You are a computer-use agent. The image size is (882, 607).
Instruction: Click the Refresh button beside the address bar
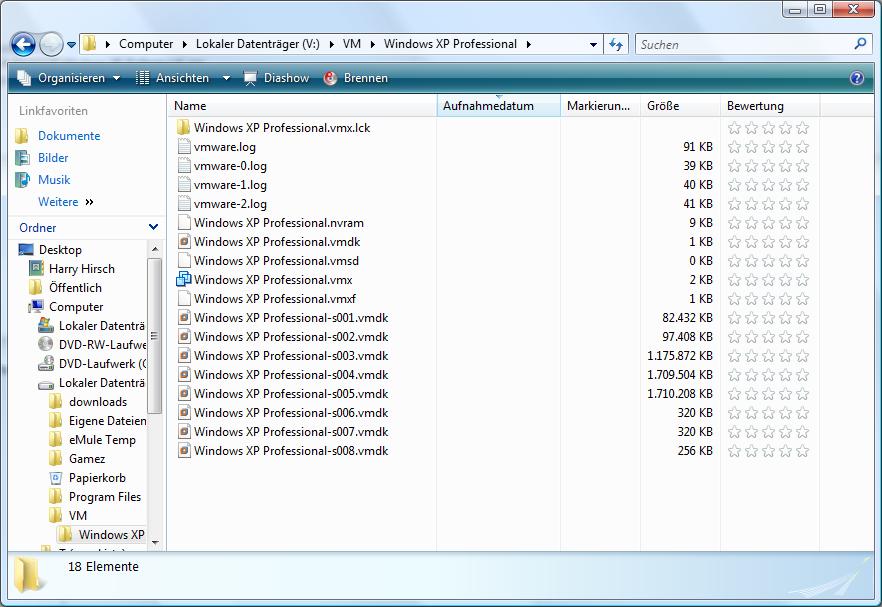616,44
